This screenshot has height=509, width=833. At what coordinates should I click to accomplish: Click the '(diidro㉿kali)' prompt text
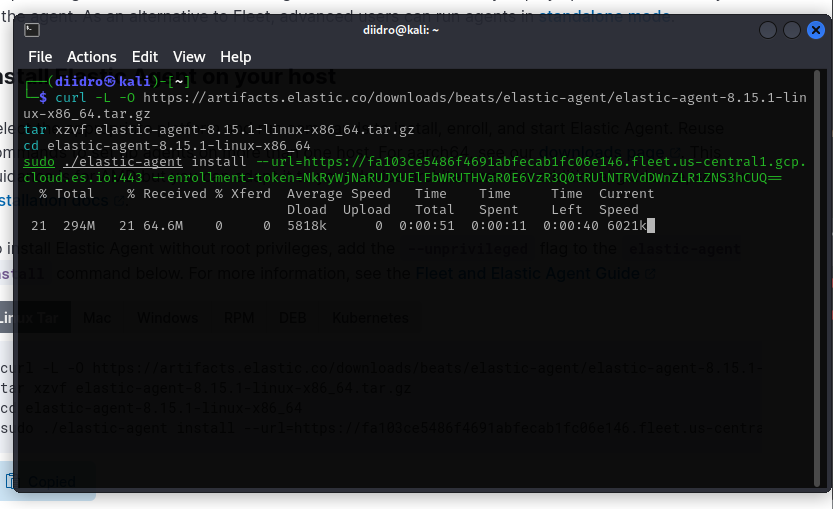[103, 81]
